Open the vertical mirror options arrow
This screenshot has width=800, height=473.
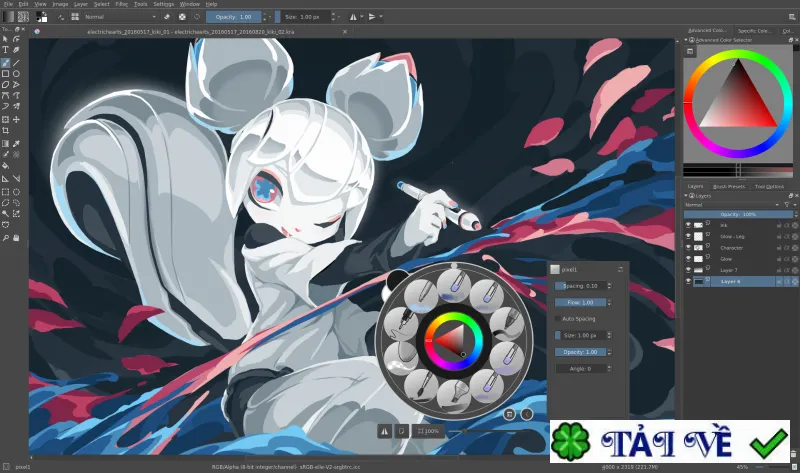[381, 17]
